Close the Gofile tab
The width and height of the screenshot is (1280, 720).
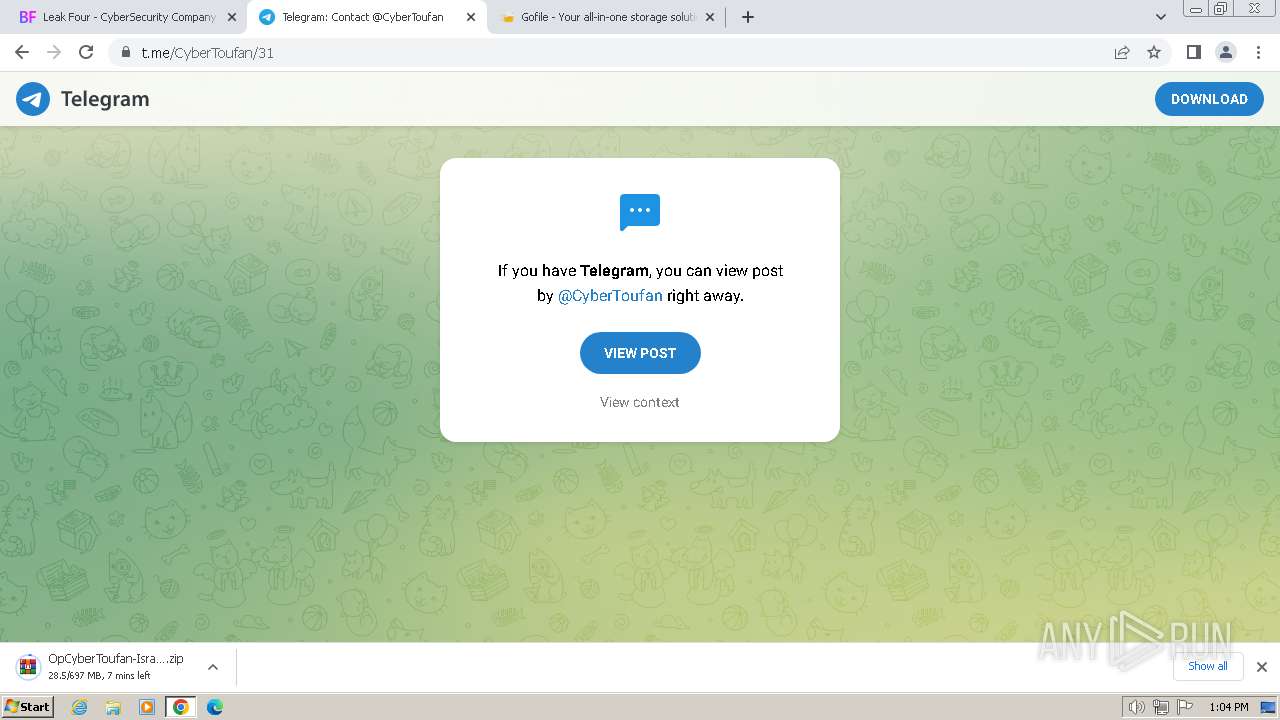(710, 17)
